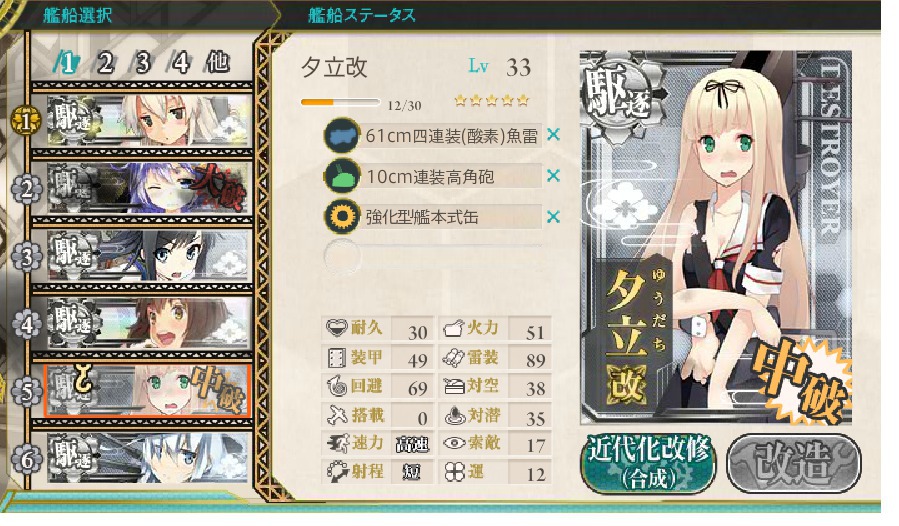899x526 pixels.
Task: Switch to fleet tab 2
Action: pyautogui.click(x=105, y=63)
